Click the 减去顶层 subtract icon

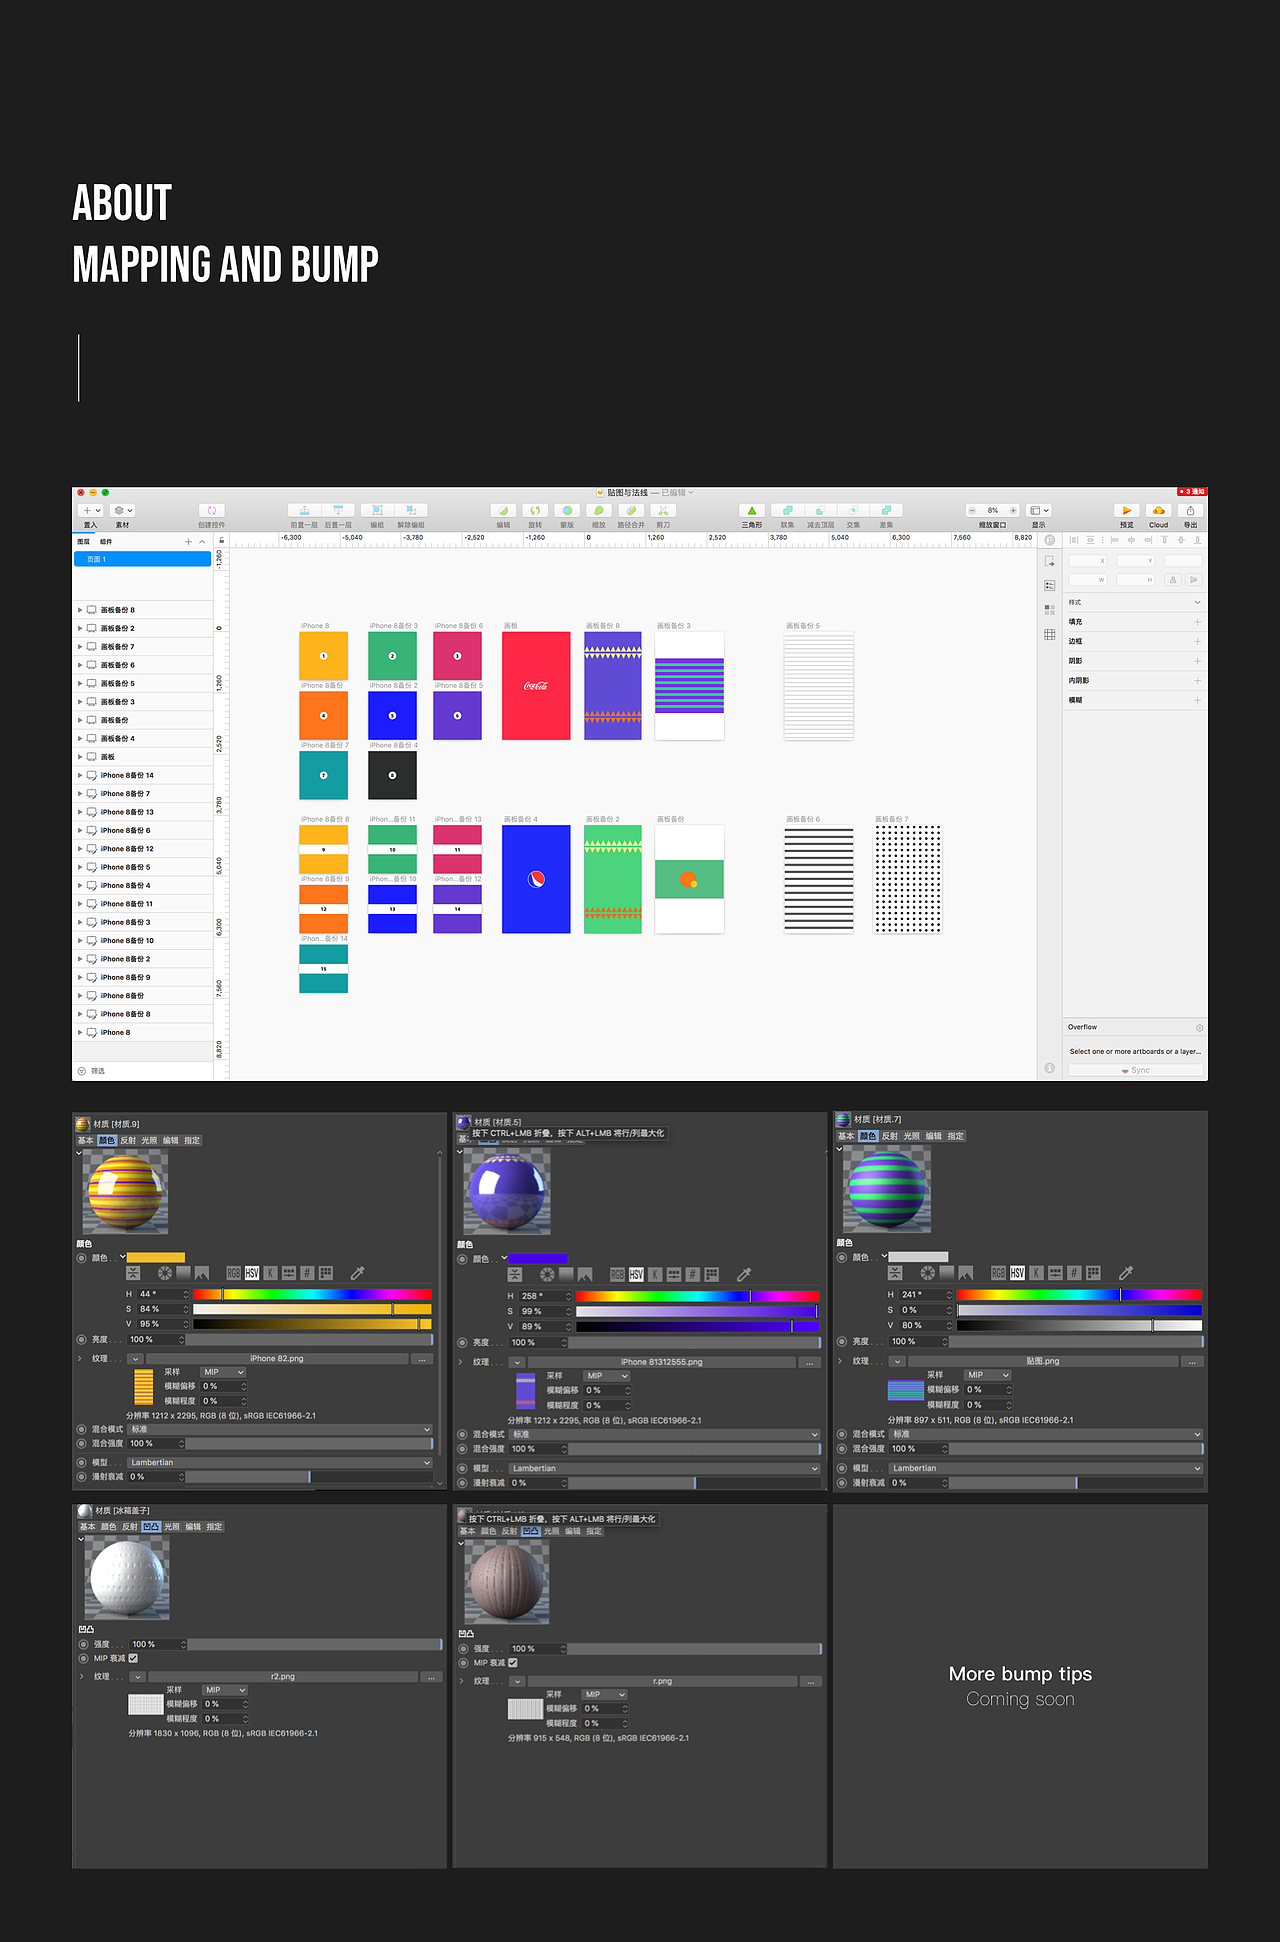[x=820, y=510]
